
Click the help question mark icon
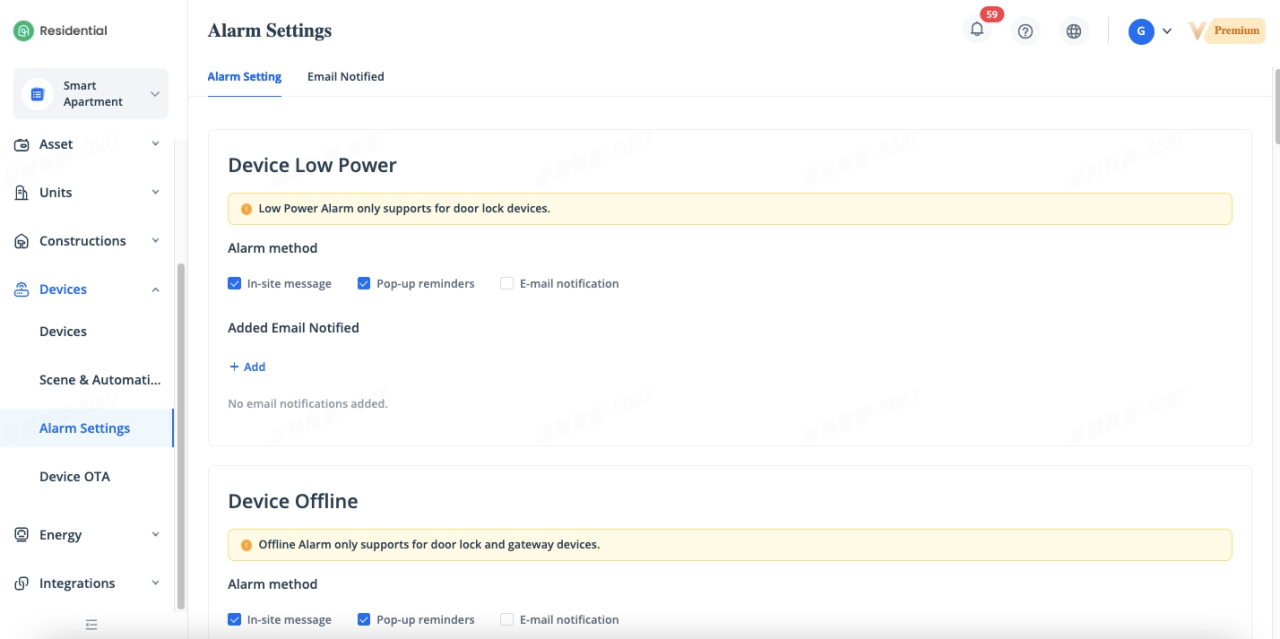click(x=1025, y=31)
